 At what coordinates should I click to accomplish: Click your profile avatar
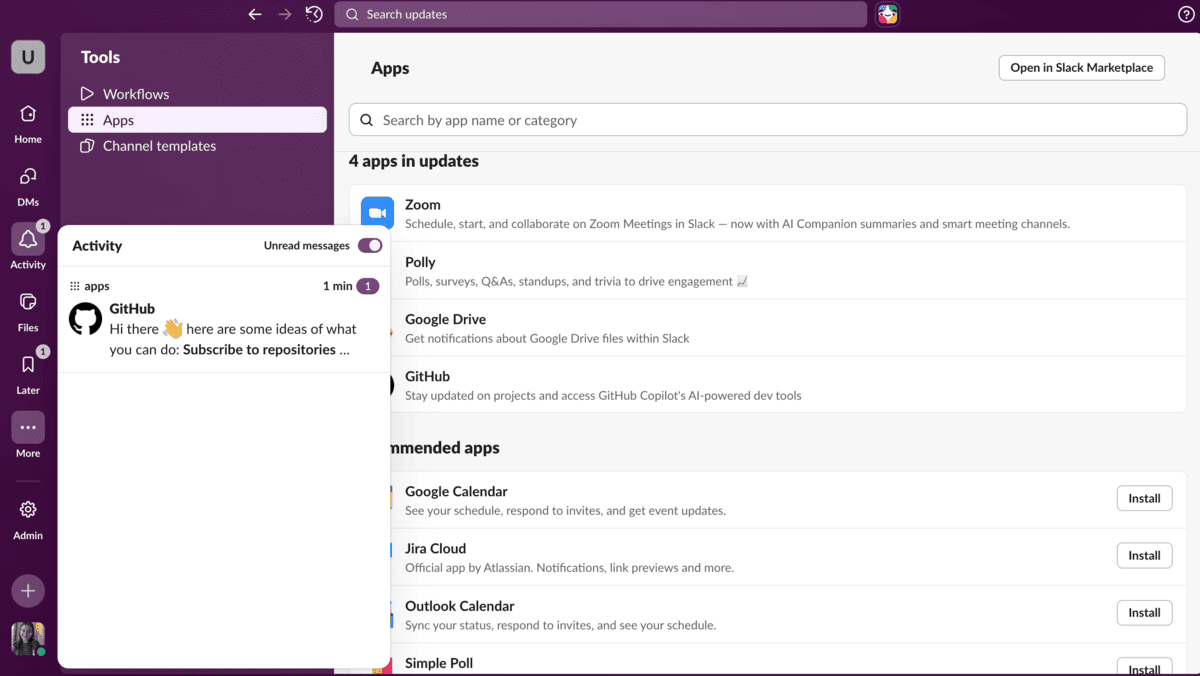point(27,639)
